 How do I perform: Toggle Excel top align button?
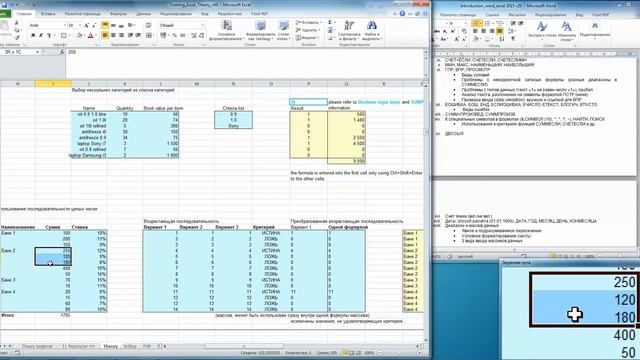point(105,25)
